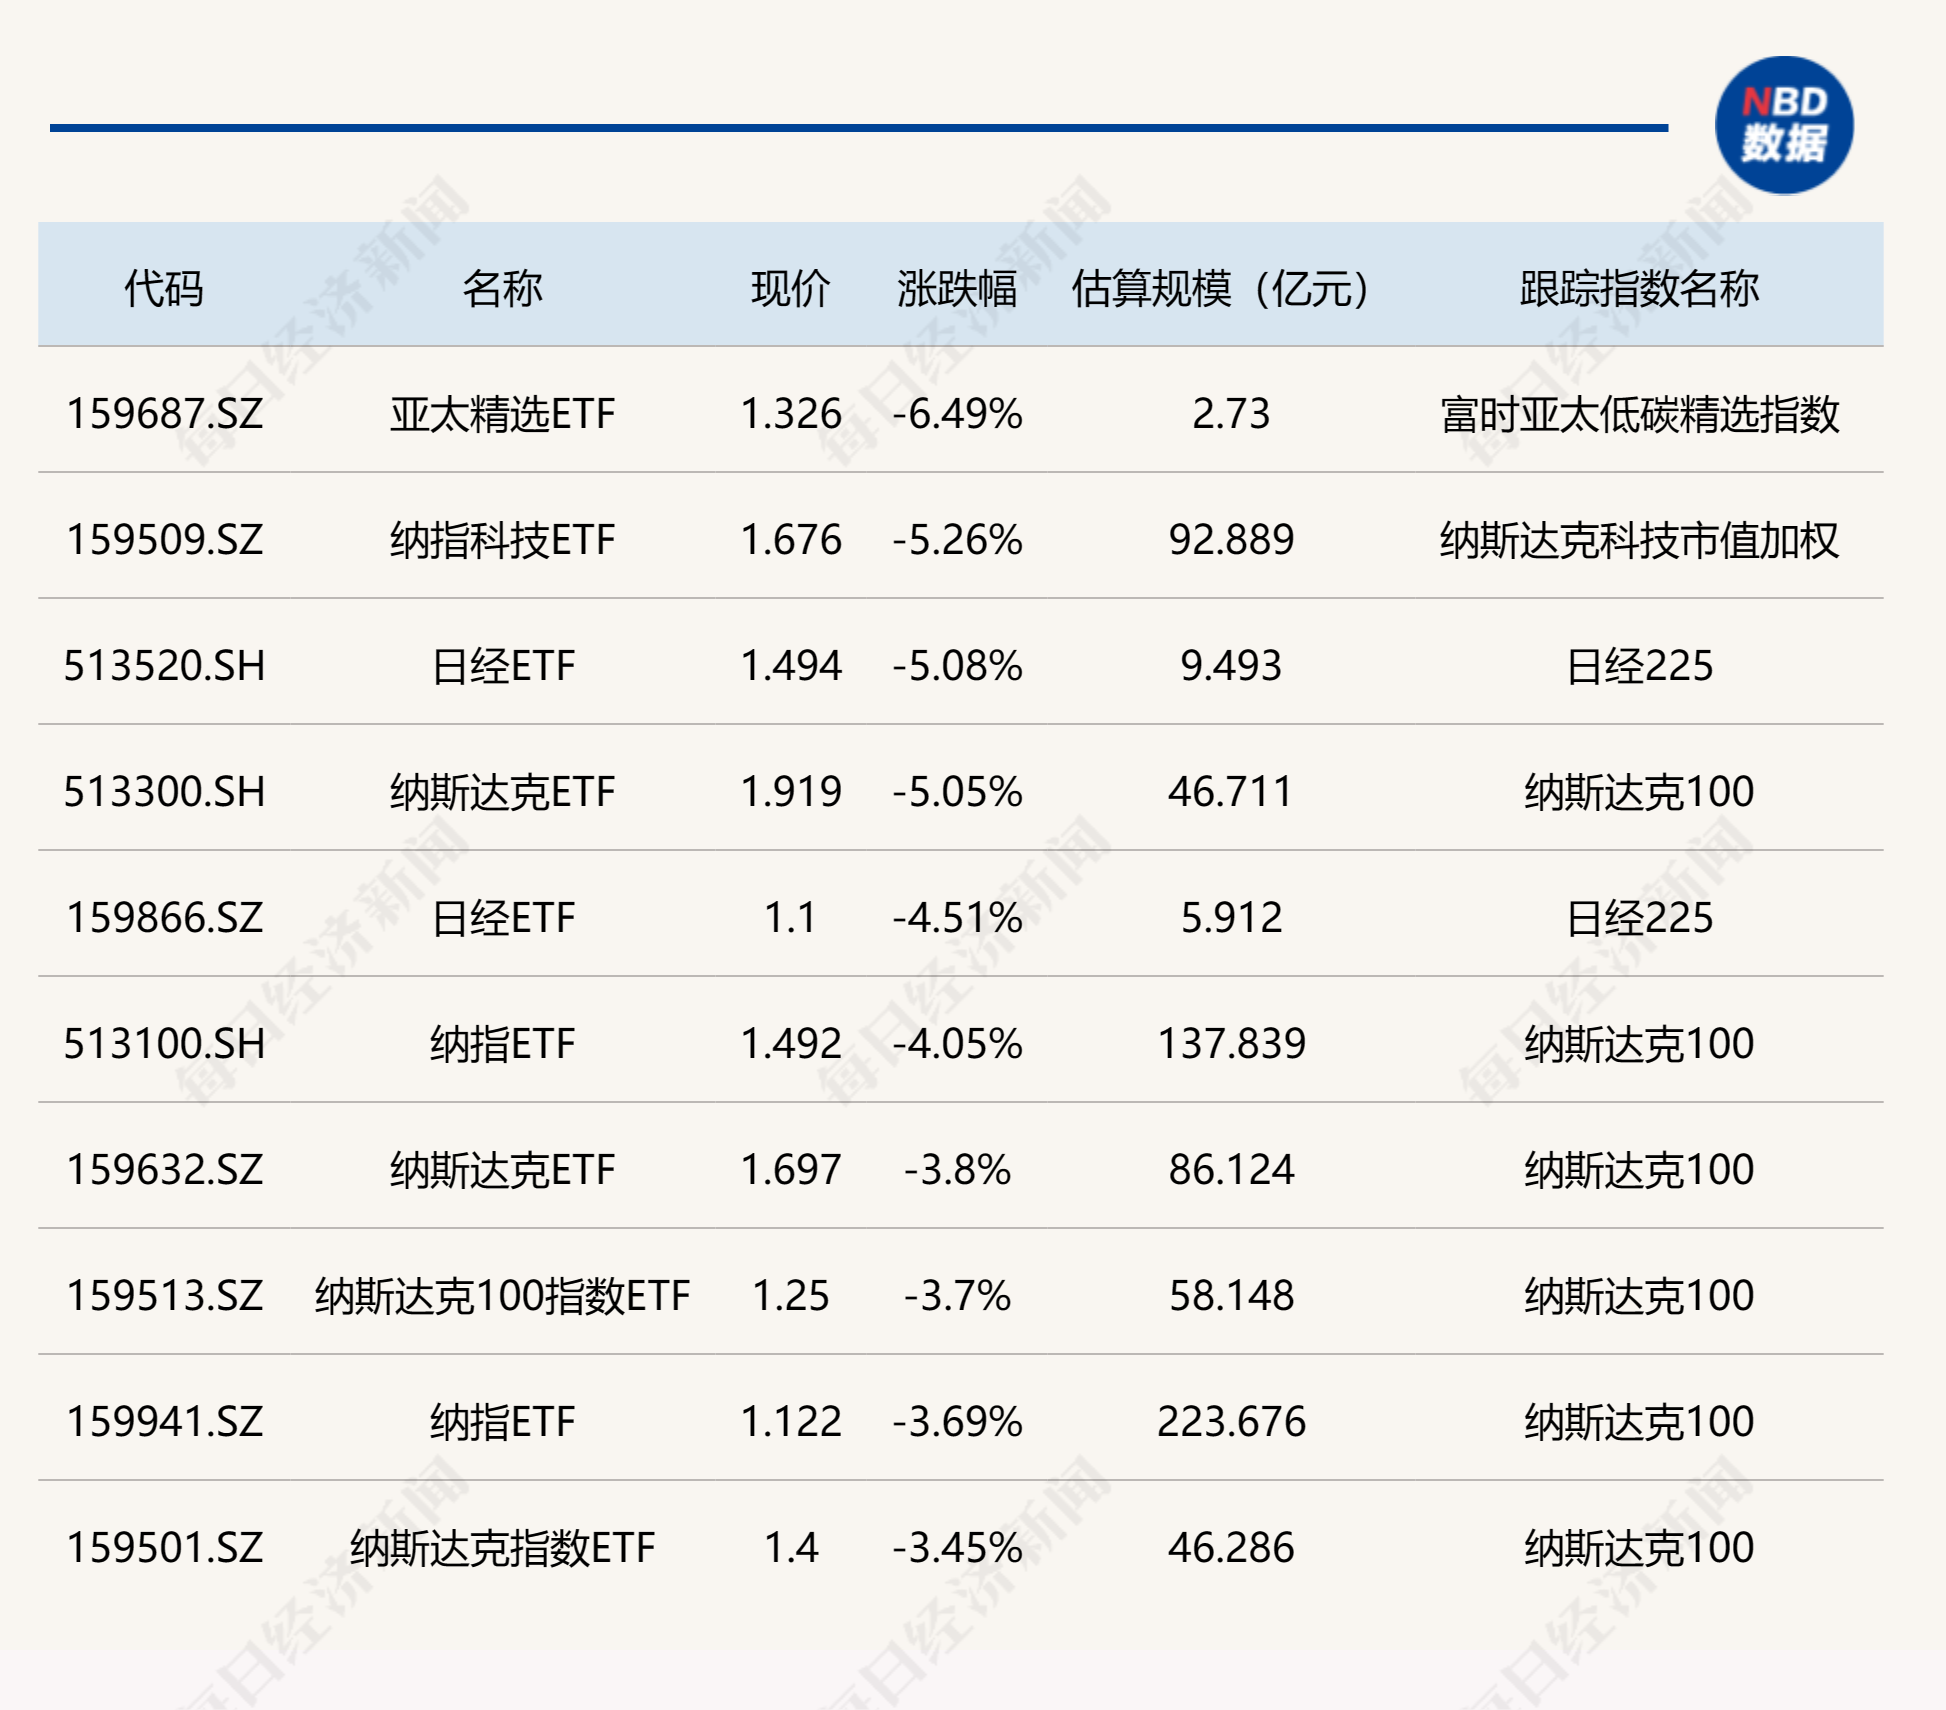This screenshot has height=1710, width=1946.
Task: Select the 代码 column header
Action: [x=164, y=288]
